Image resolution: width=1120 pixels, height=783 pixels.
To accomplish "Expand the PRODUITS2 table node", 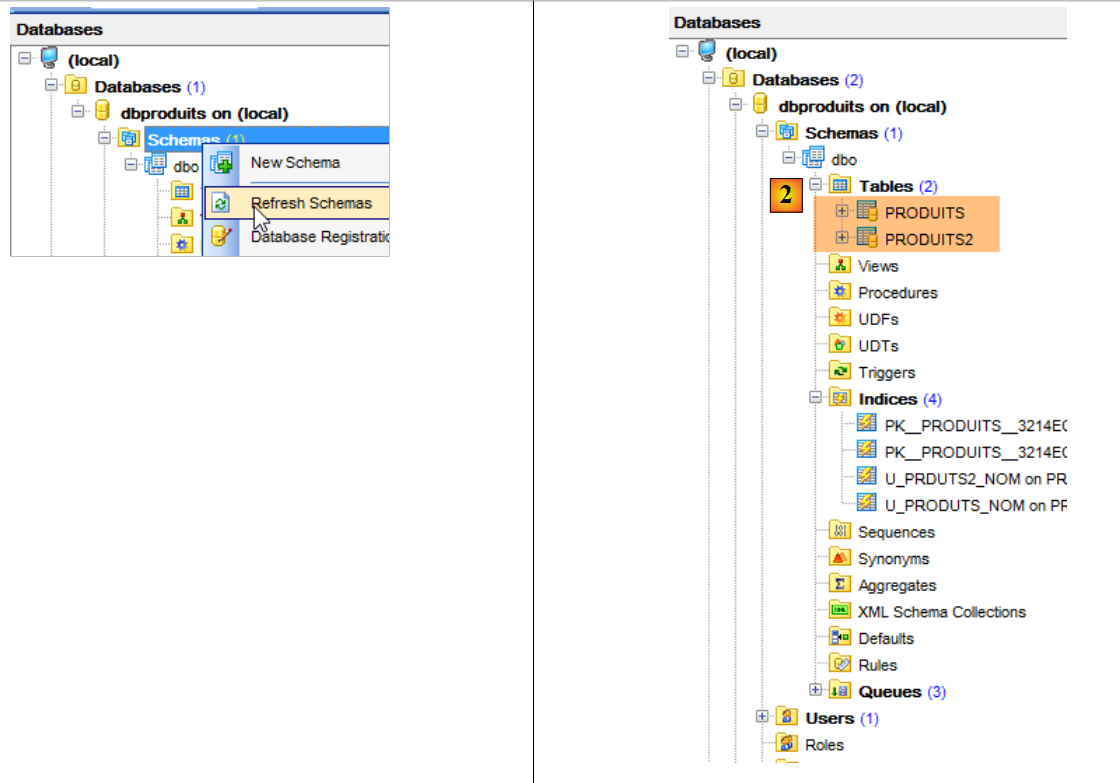I will point(841,238).
